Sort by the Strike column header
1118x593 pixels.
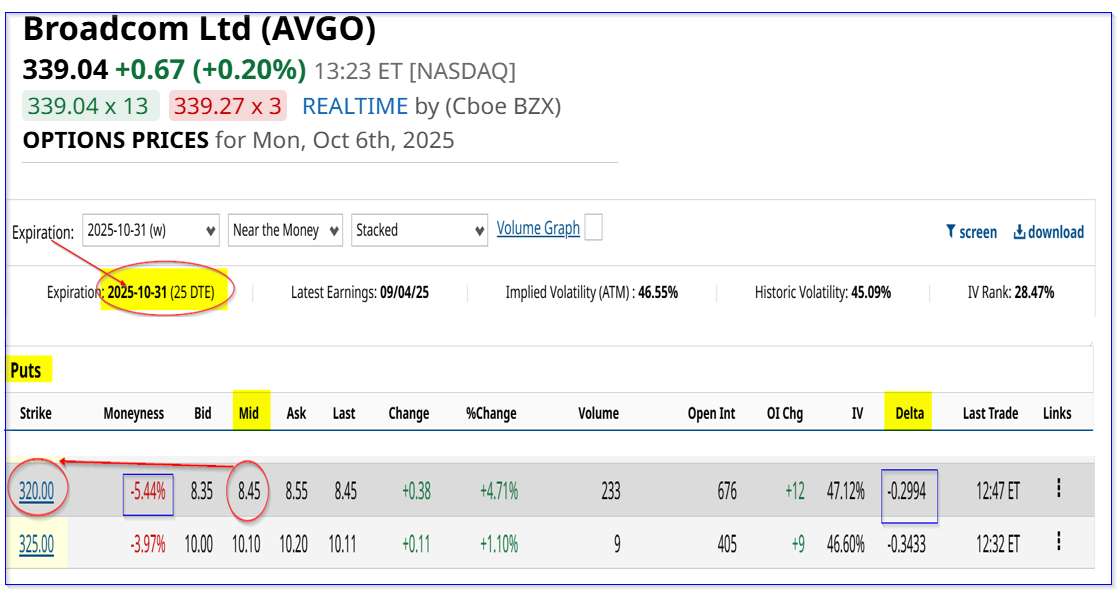coord(35,413)
